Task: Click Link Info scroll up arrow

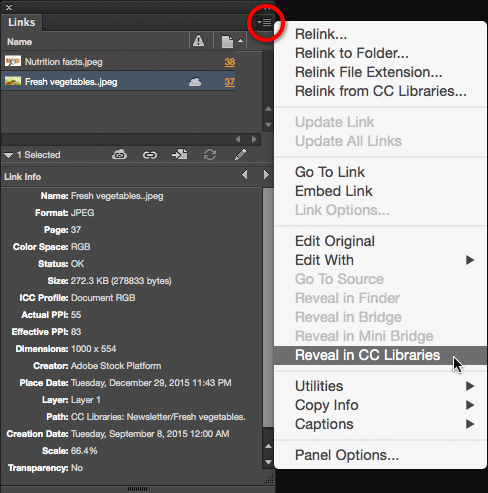Action: [x=268, y=446]
